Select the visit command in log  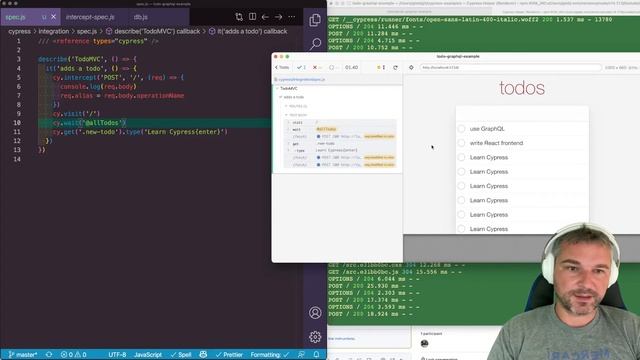click(340, 122)
